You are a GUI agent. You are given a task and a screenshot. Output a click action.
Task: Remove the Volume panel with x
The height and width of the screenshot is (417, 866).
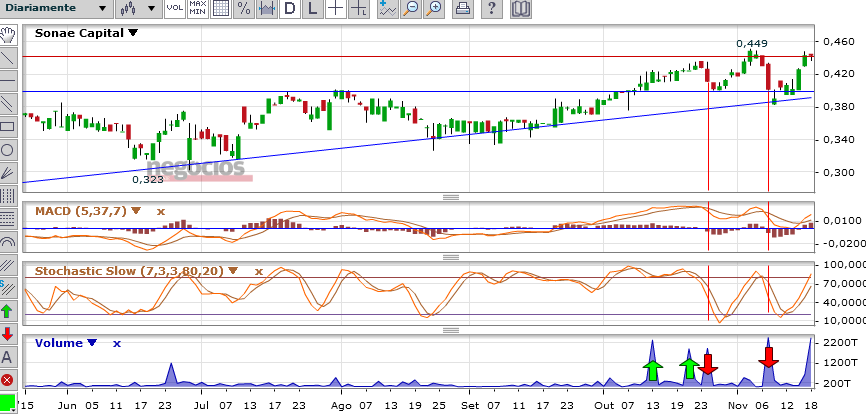[117, 344]
